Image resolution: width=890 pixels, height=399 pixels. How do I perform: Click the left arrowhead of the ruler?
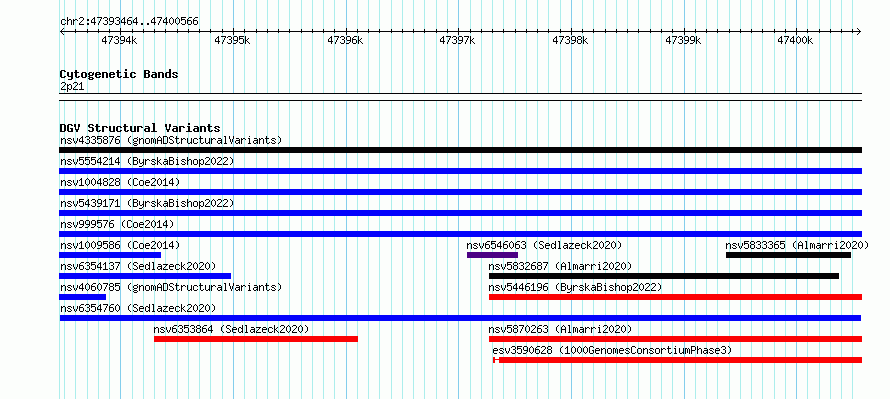(x=62, y=31)
